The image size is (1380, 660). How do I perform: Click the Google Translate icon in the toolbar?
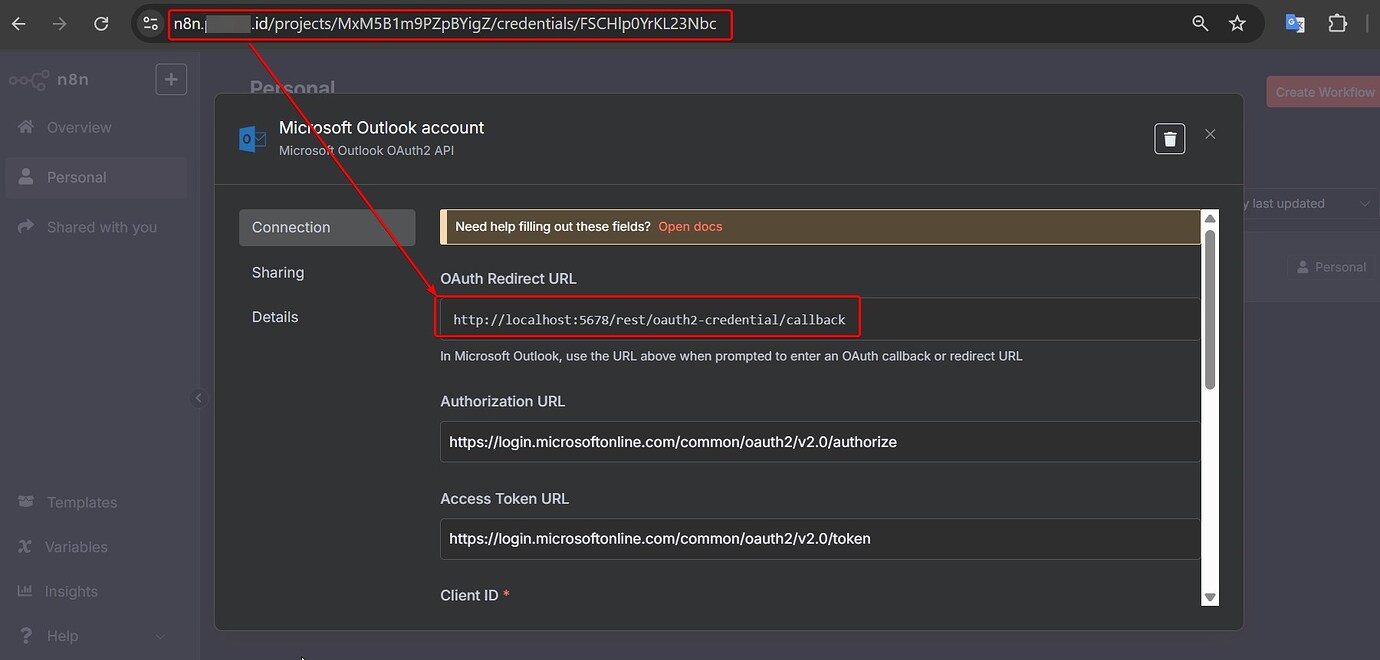coord(1295,22)
